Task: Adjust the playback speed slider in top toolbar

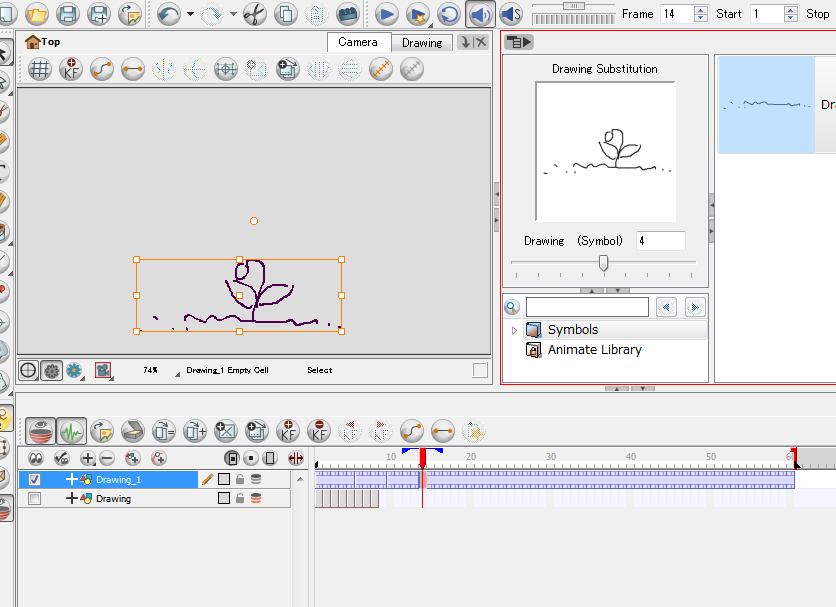Action: click(574, 6)
